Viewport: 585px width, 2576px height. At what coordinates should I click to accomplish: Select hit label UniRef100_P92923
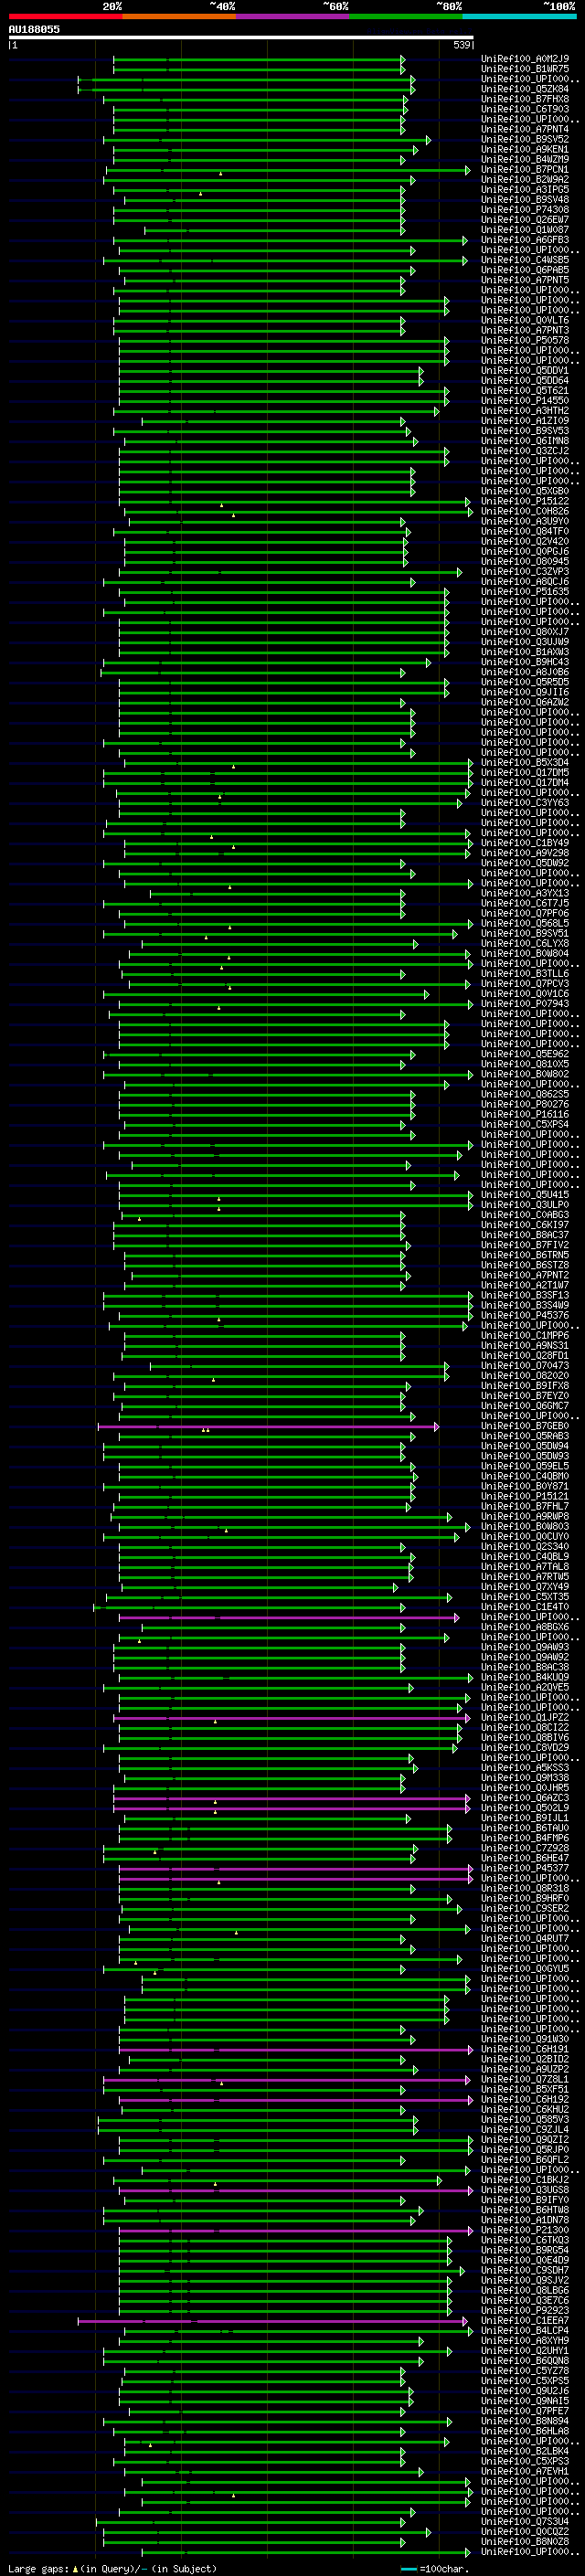coord(525,2311)
